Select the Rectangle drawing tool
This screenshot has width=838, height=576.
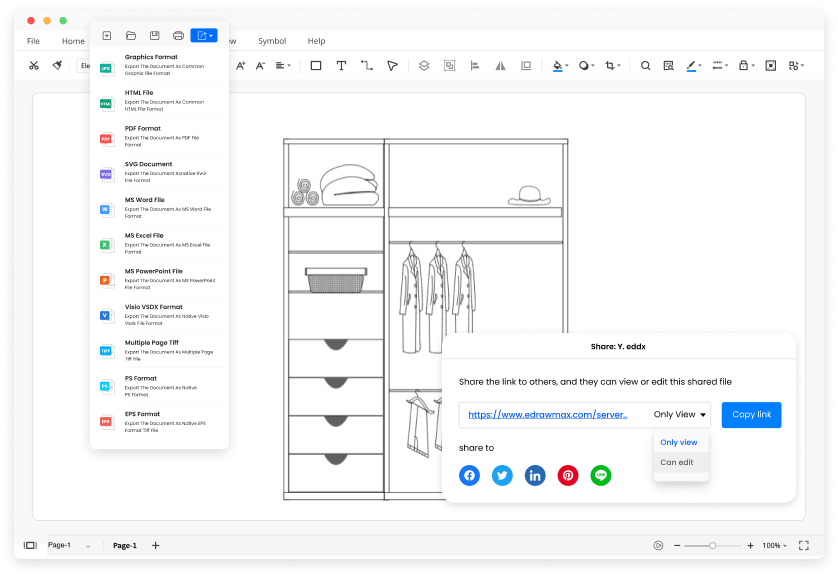point(313,65)
